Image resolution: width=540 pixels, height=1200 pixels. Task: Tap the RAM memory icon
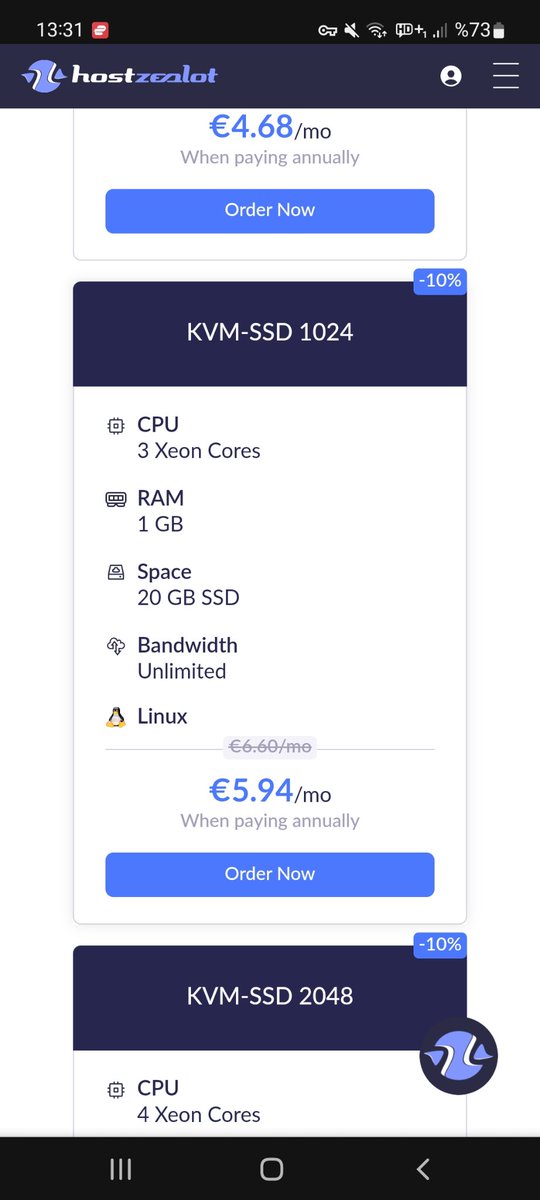coord(116,498)
